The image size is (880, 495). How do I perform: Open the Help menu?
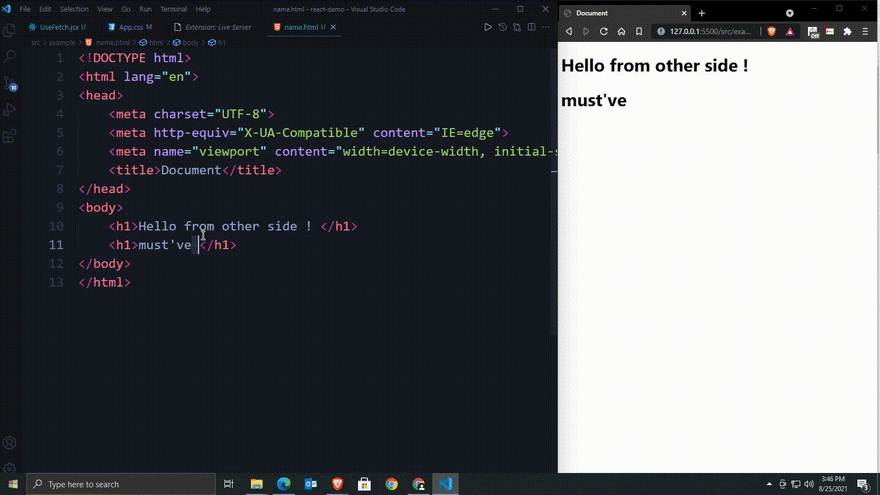click(x=203, y=9)
